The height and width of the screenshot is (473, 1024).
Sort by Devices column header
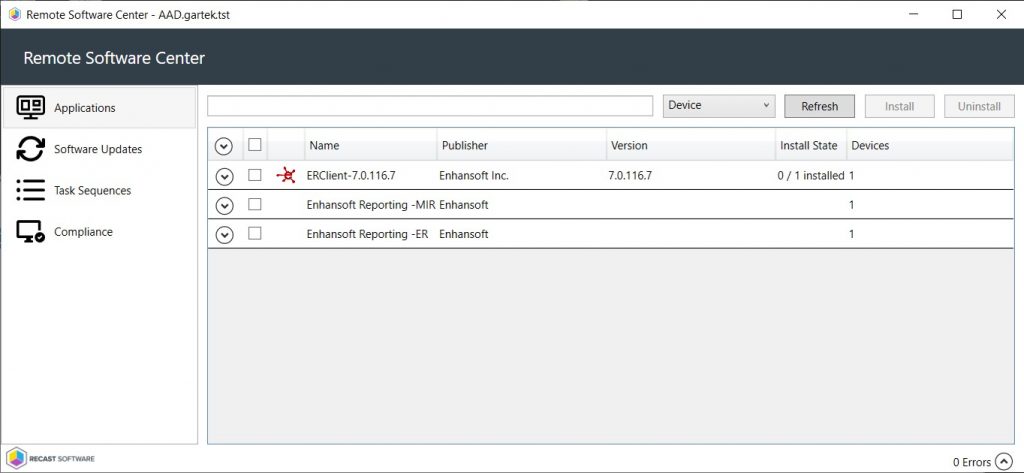click(x=930, y=145)
